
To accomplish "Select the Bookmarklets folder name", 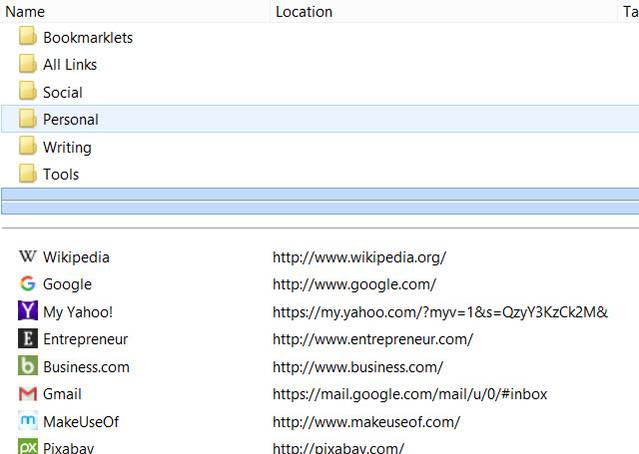I will pyautogui.click(x=88, y=38).
